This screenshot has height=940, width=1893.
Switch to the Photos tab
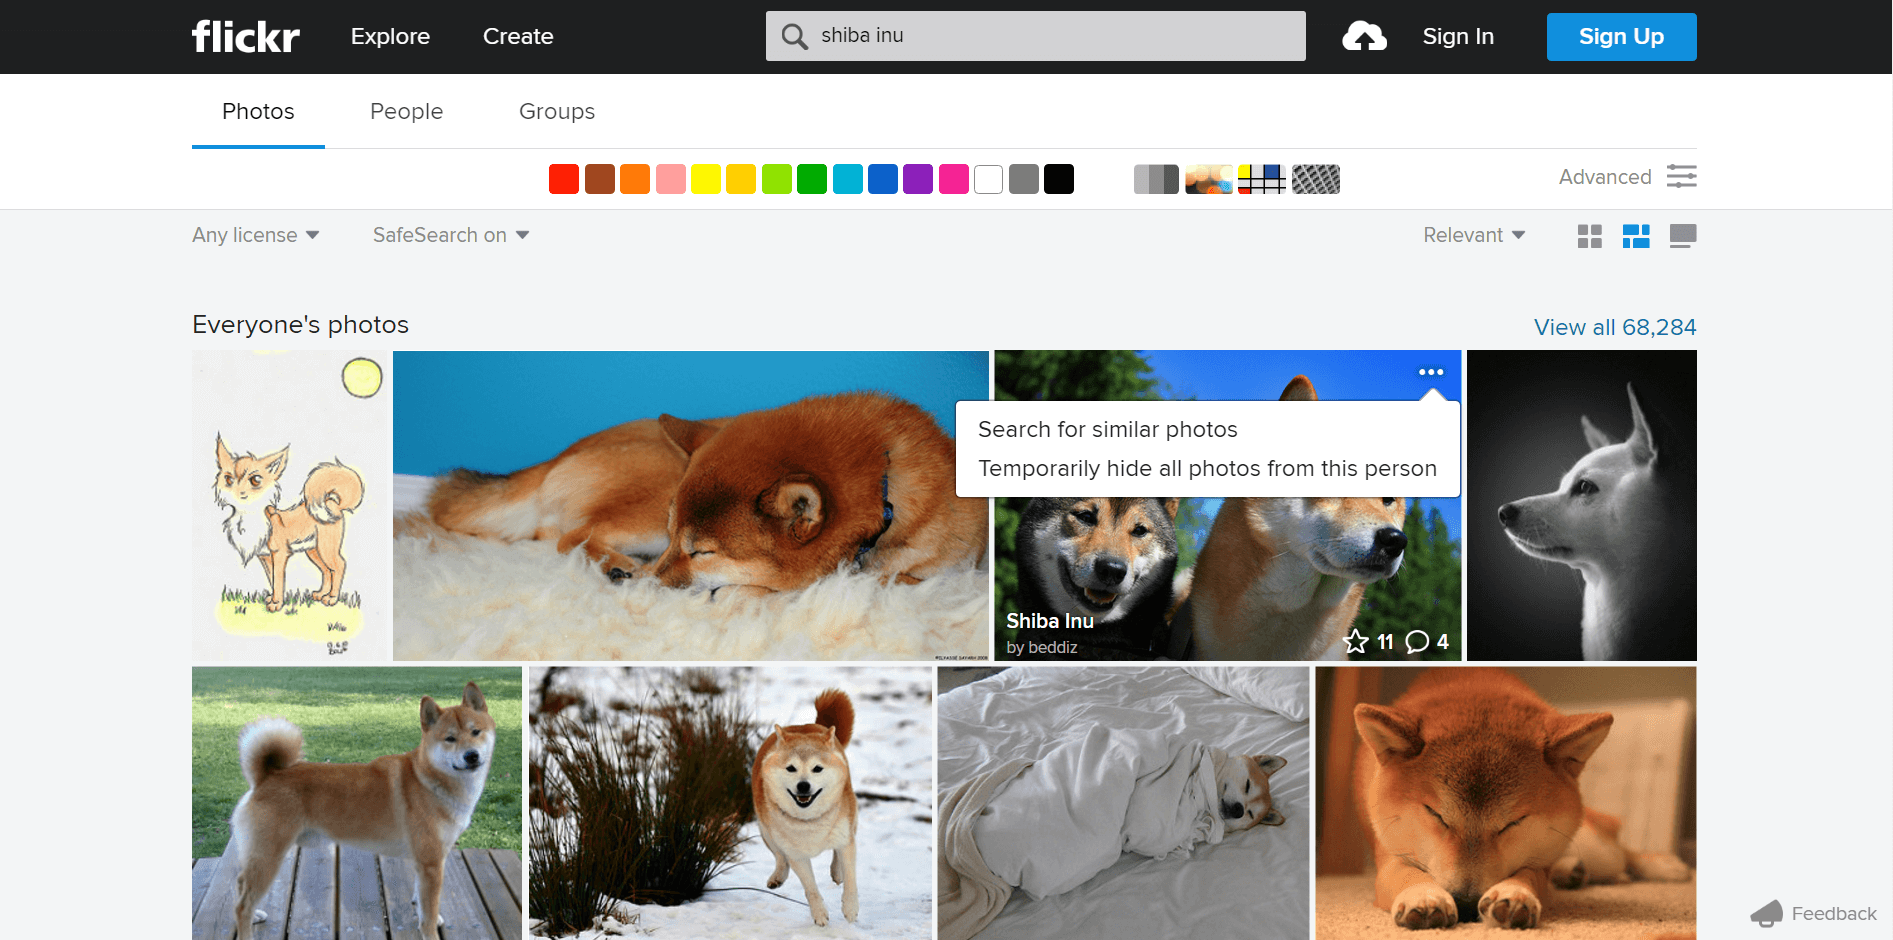258,111
